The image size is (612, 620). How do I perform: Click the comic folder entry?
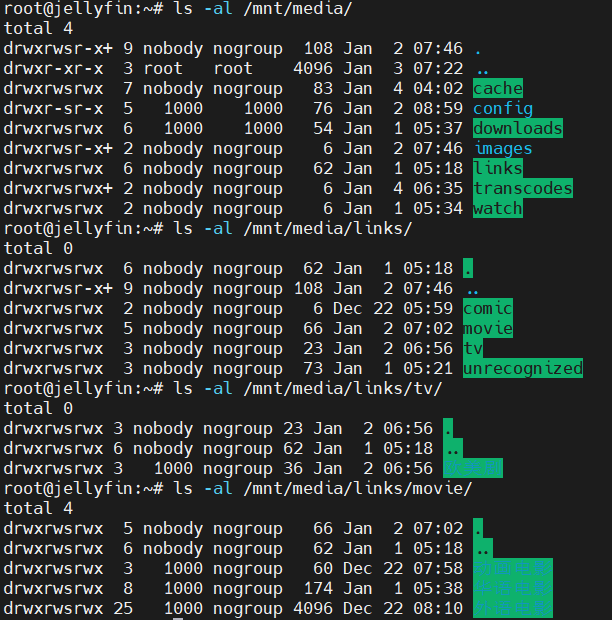coord(487,309)
